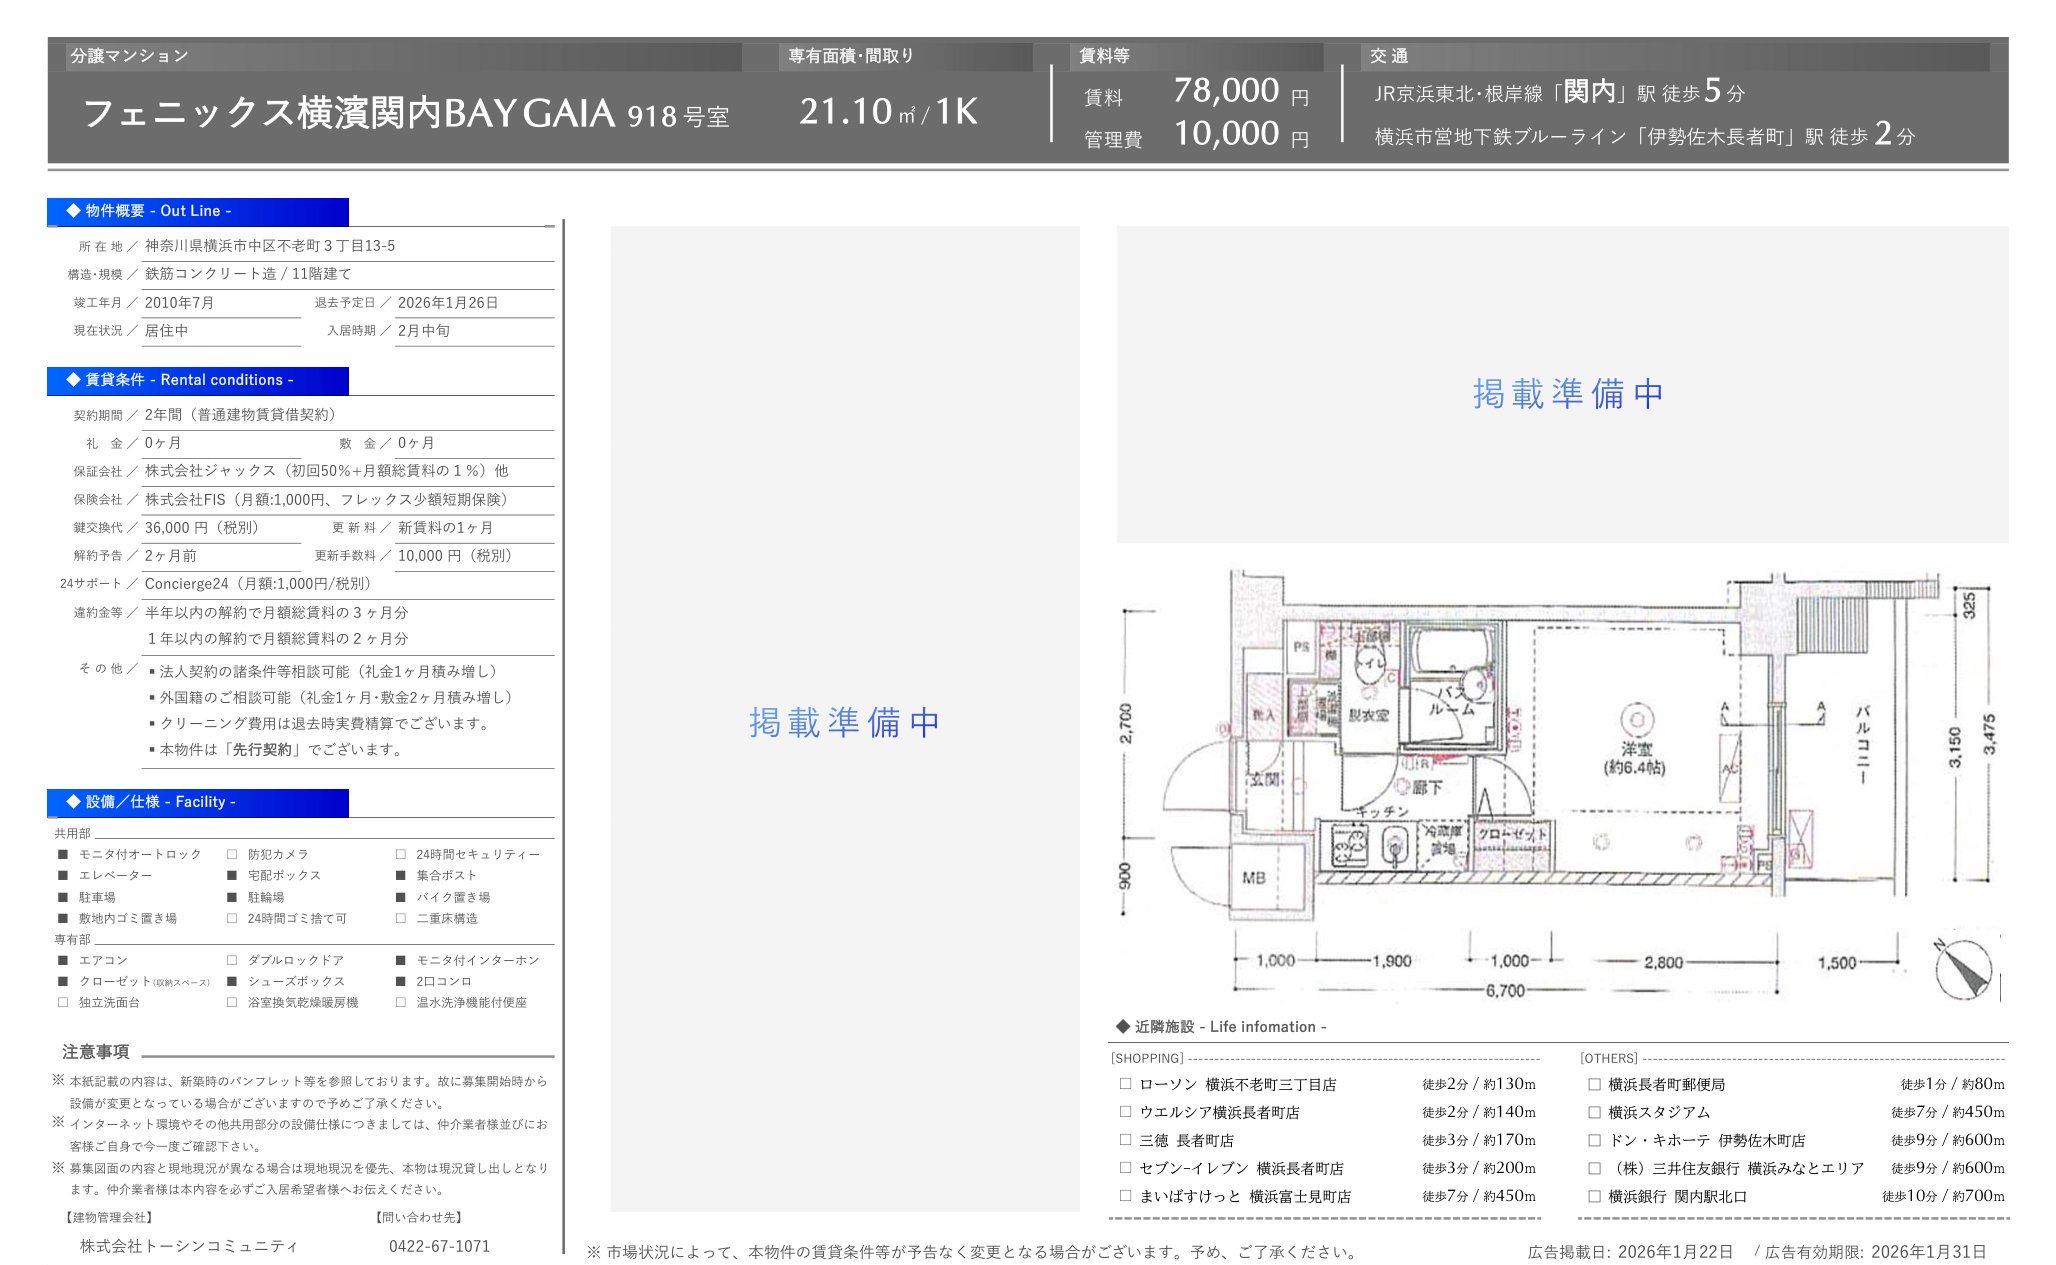Check the ローソン 横浜不老町三丁目店 box
2056x1265 pixels.
tap(1126, 1084)
